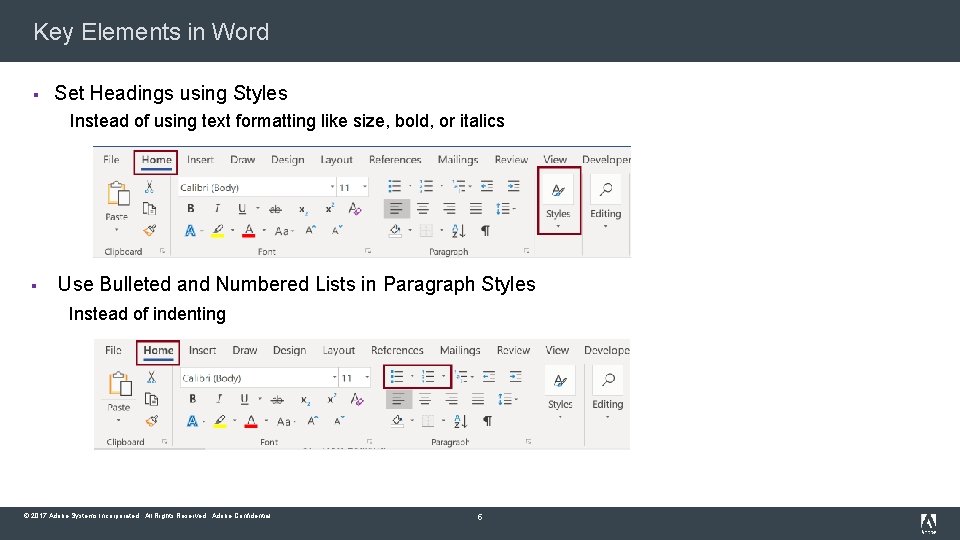Click Clear Formatting in Set Headings ribbon
The image size is (960, 540).
[354, 209]
